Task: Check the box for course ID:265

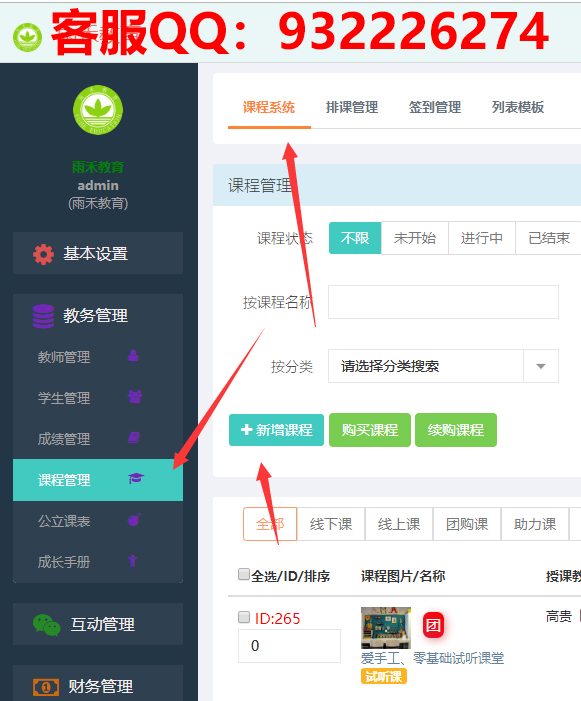Action: coord(244,617)
